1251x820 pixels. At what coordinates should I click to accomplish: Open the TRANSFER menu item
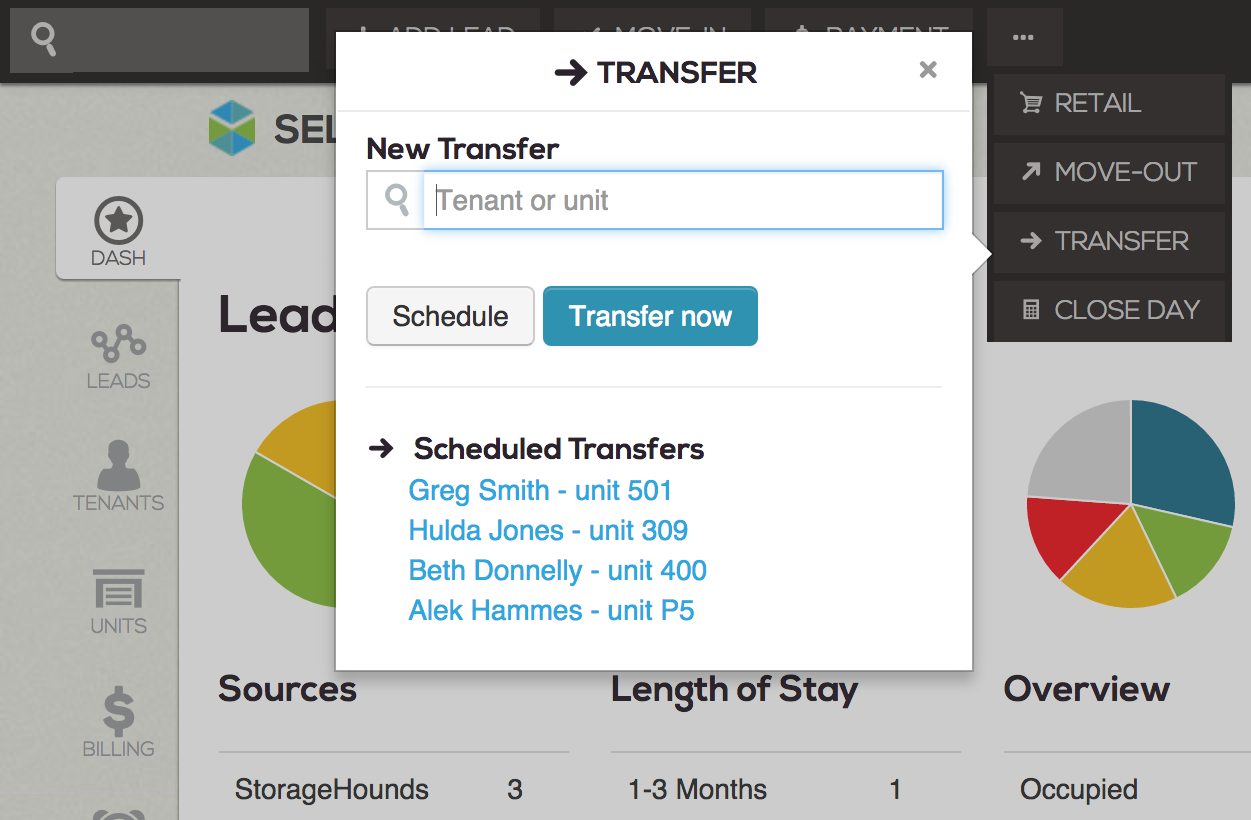click(x=1108, y=241)
